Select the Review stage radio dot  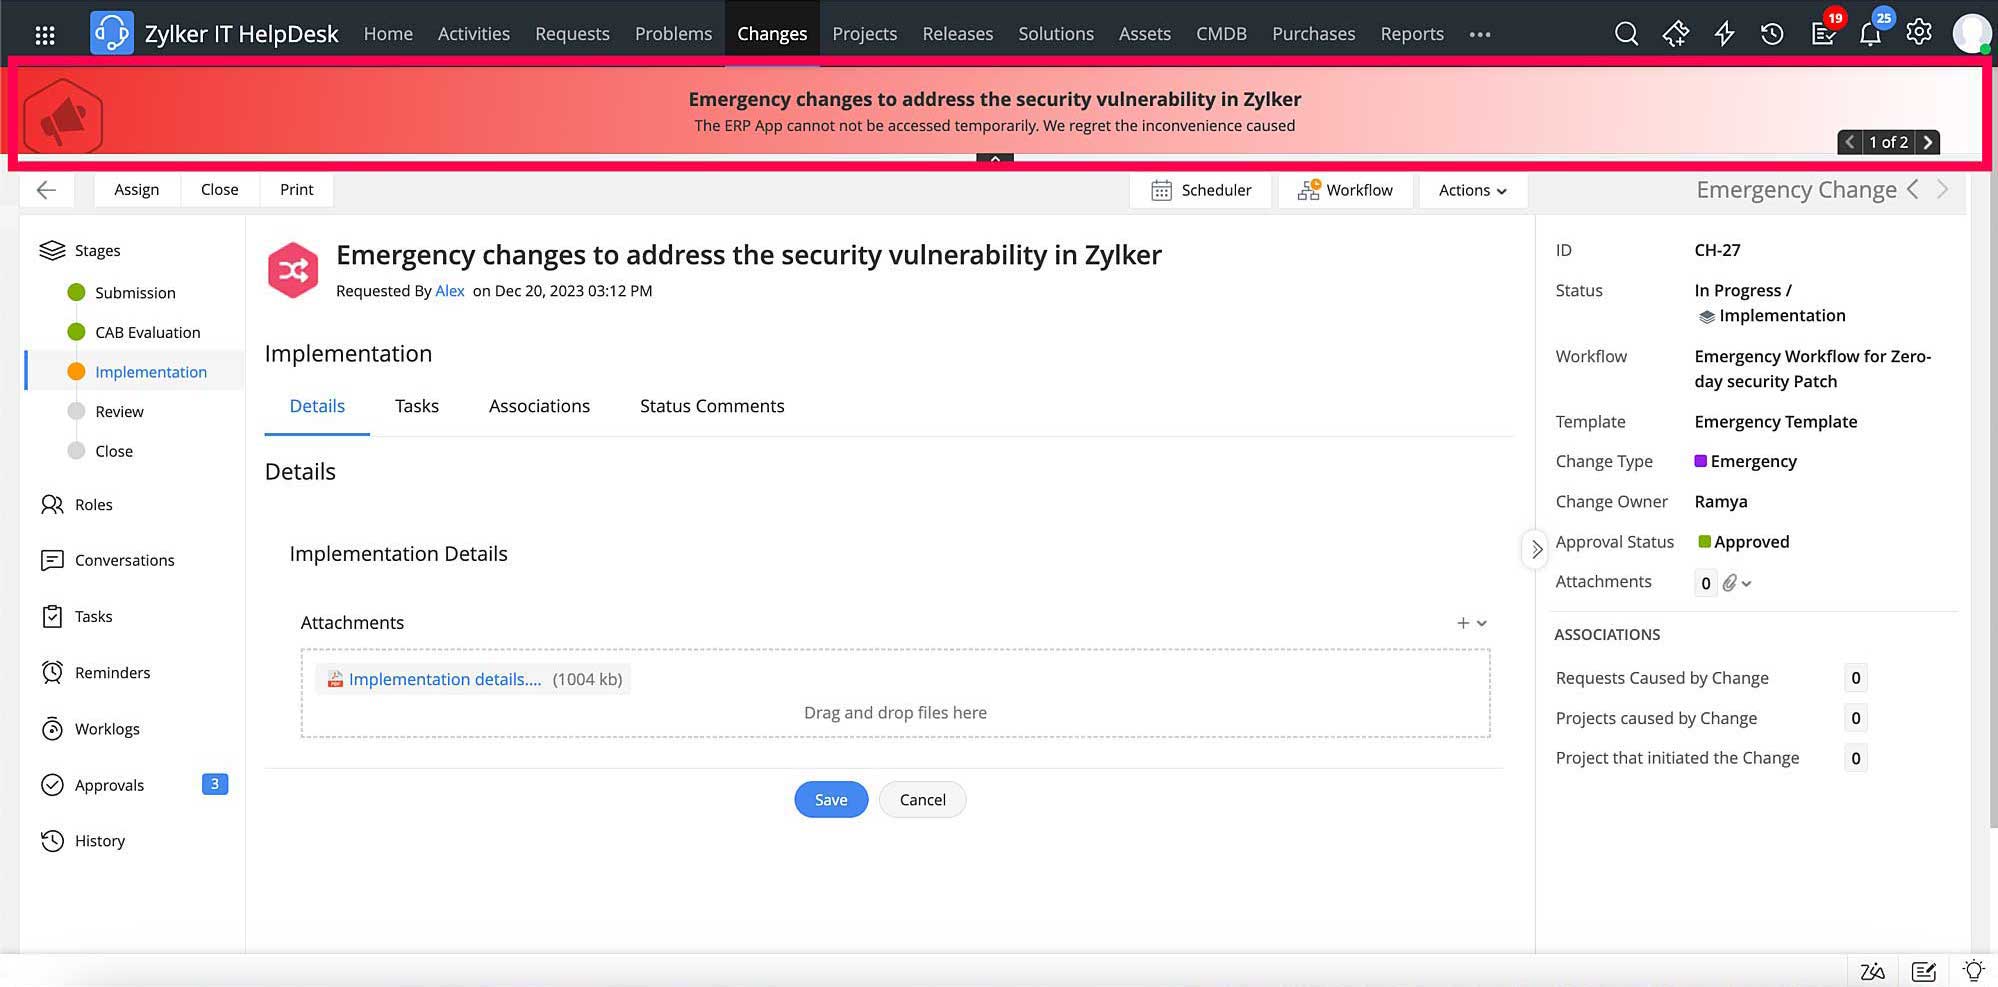click(76, 411)
